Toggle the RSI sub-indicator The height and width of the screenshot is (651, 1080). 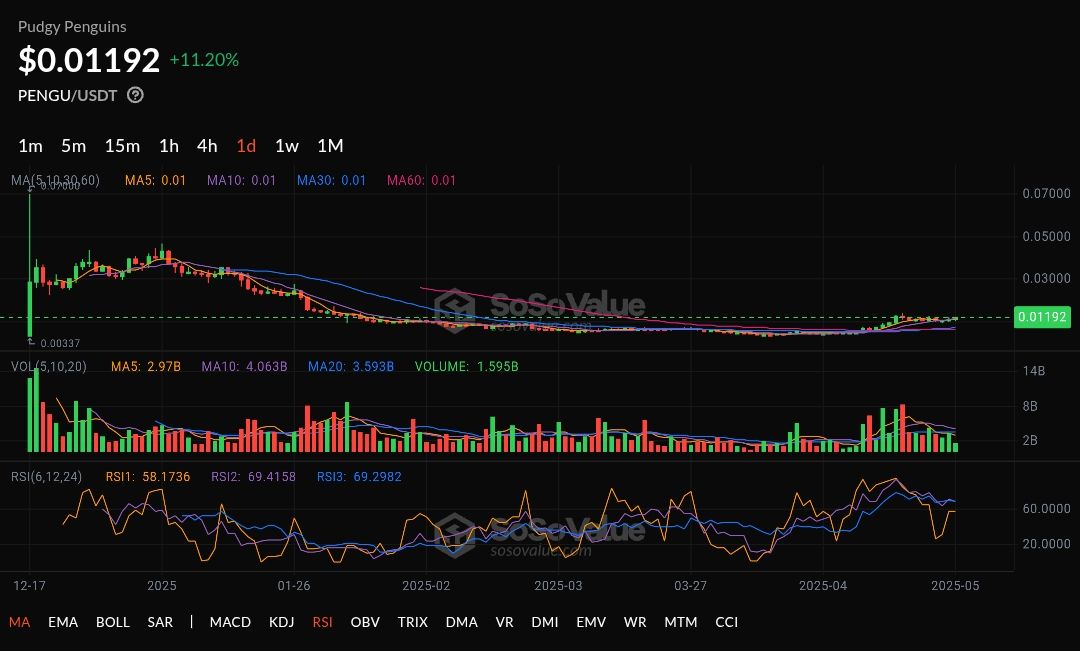(322, 622)
